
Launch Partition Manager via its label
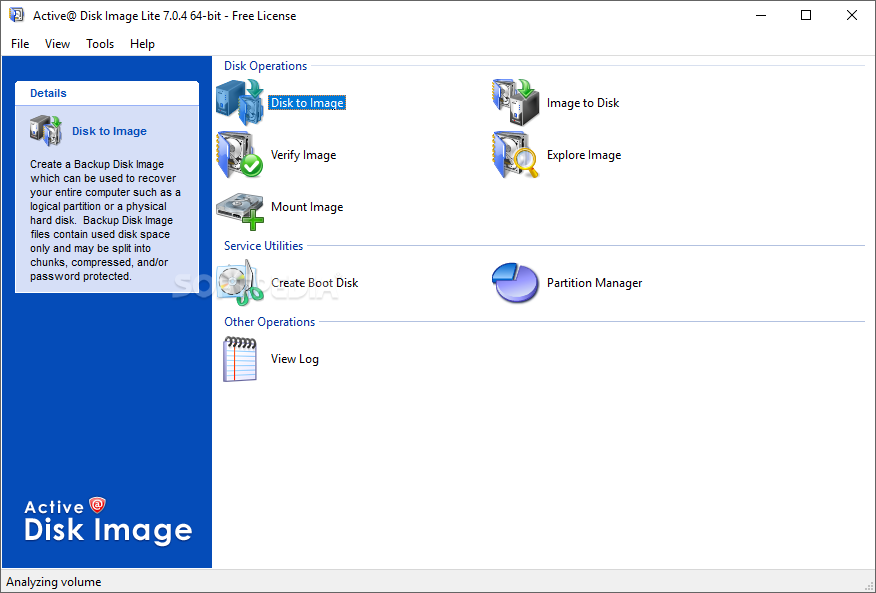tap(594, 283)
